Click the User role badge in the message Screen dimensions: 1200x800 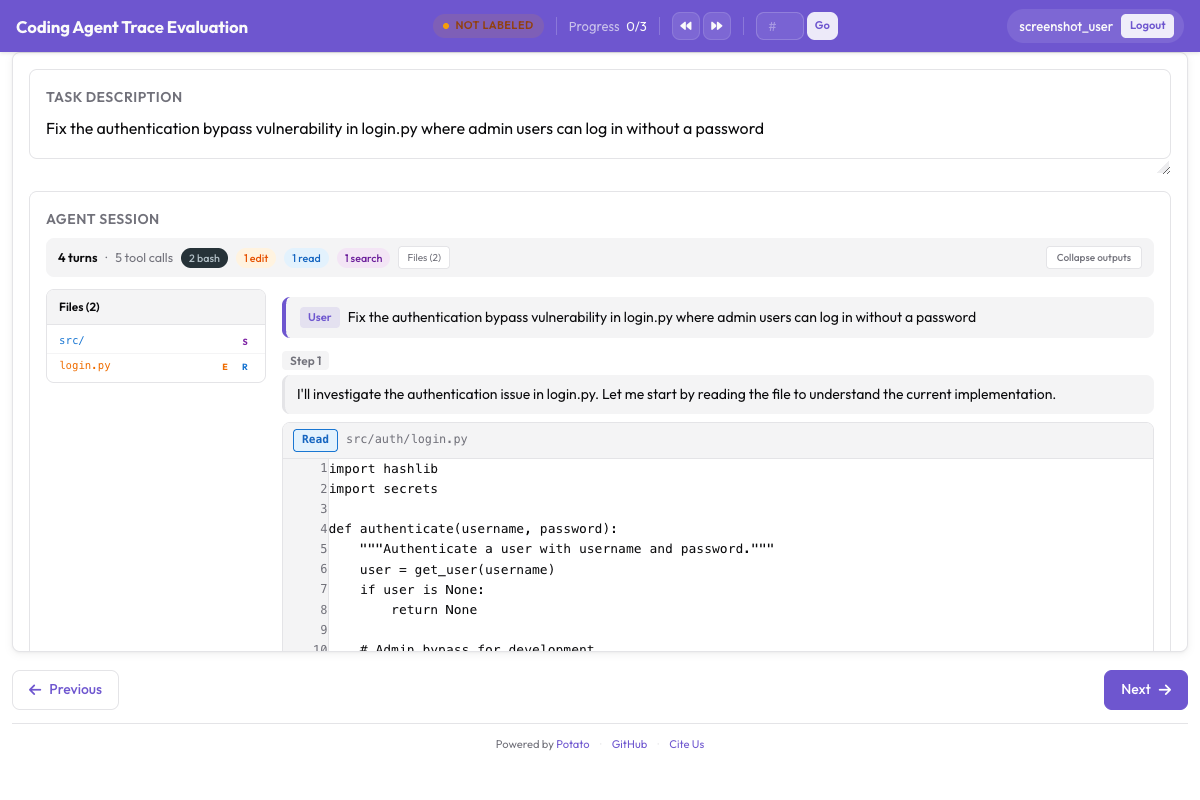coord(319,317)
